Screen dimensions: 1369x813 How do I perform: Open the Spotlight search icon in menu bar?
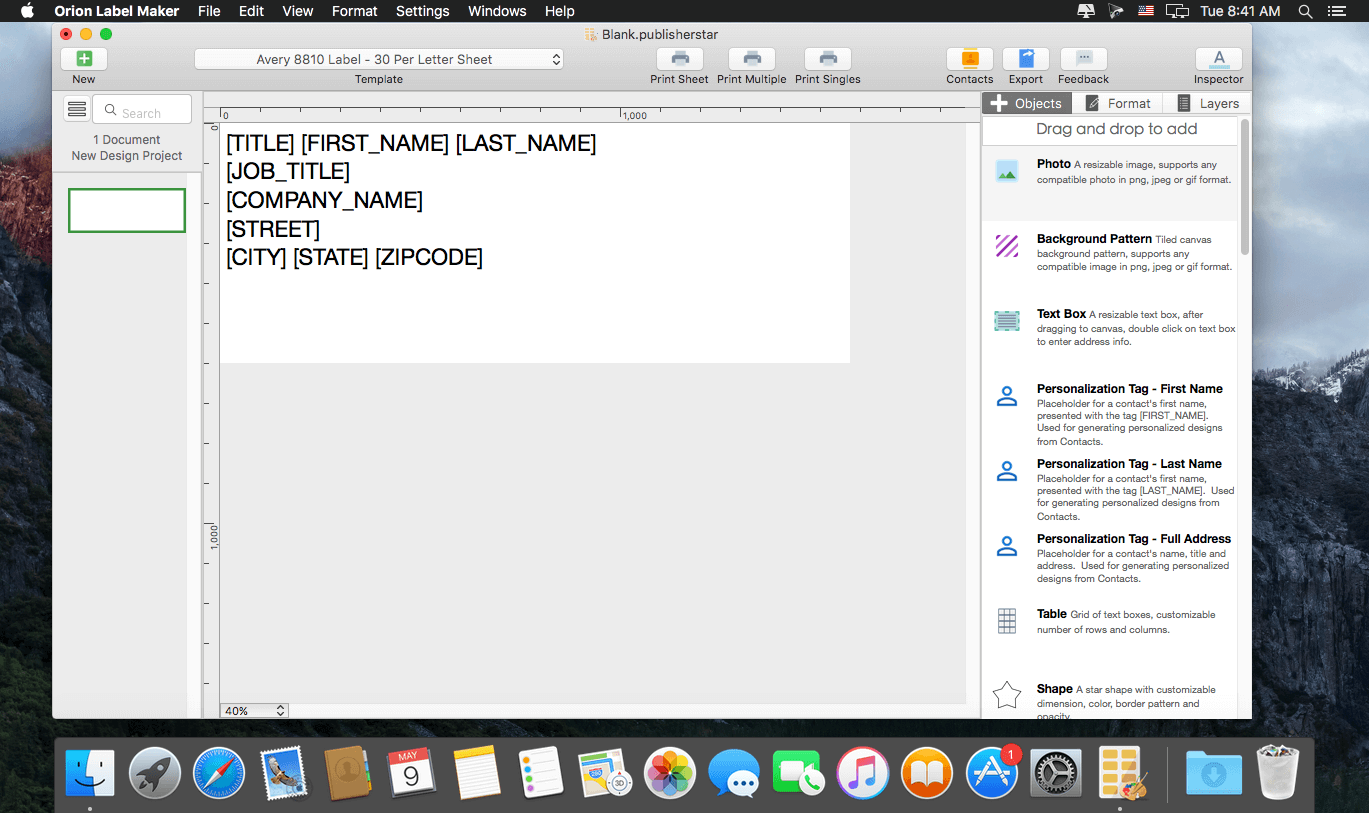pos(1305,11)
